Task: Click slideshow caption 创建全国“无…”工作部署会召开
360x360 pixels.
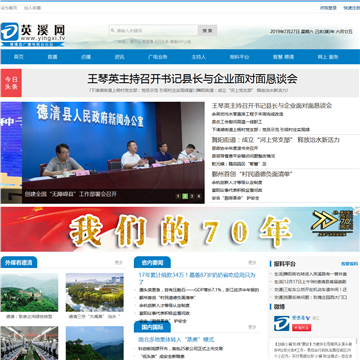Action: [x=70, y=194]
